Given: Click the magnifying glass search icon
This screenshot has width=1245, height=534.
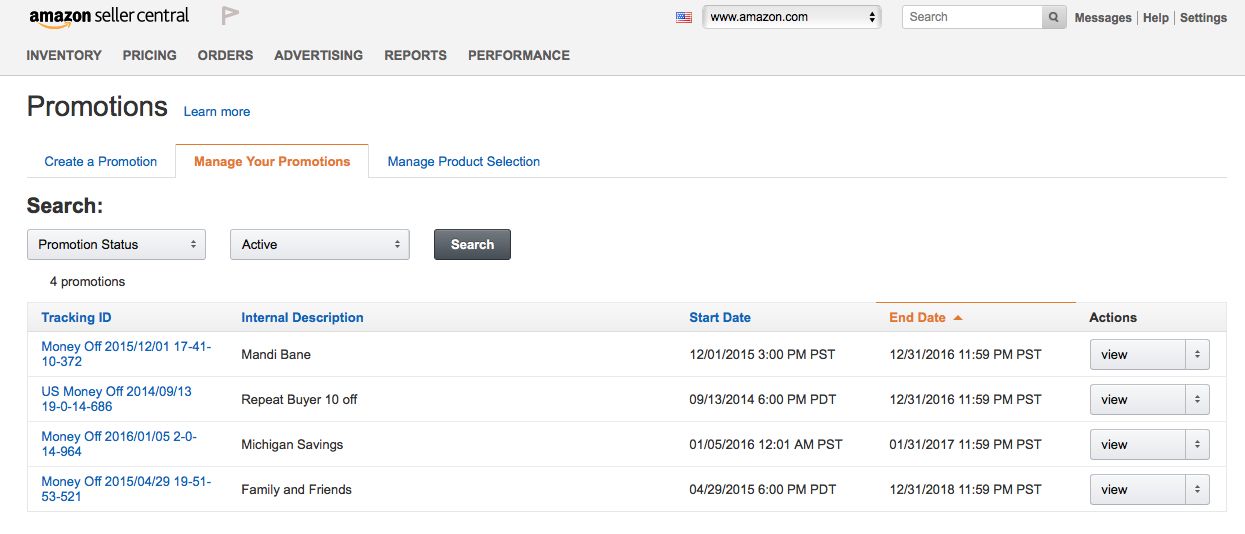Looking at the screenshot, I should (1054, 17).
